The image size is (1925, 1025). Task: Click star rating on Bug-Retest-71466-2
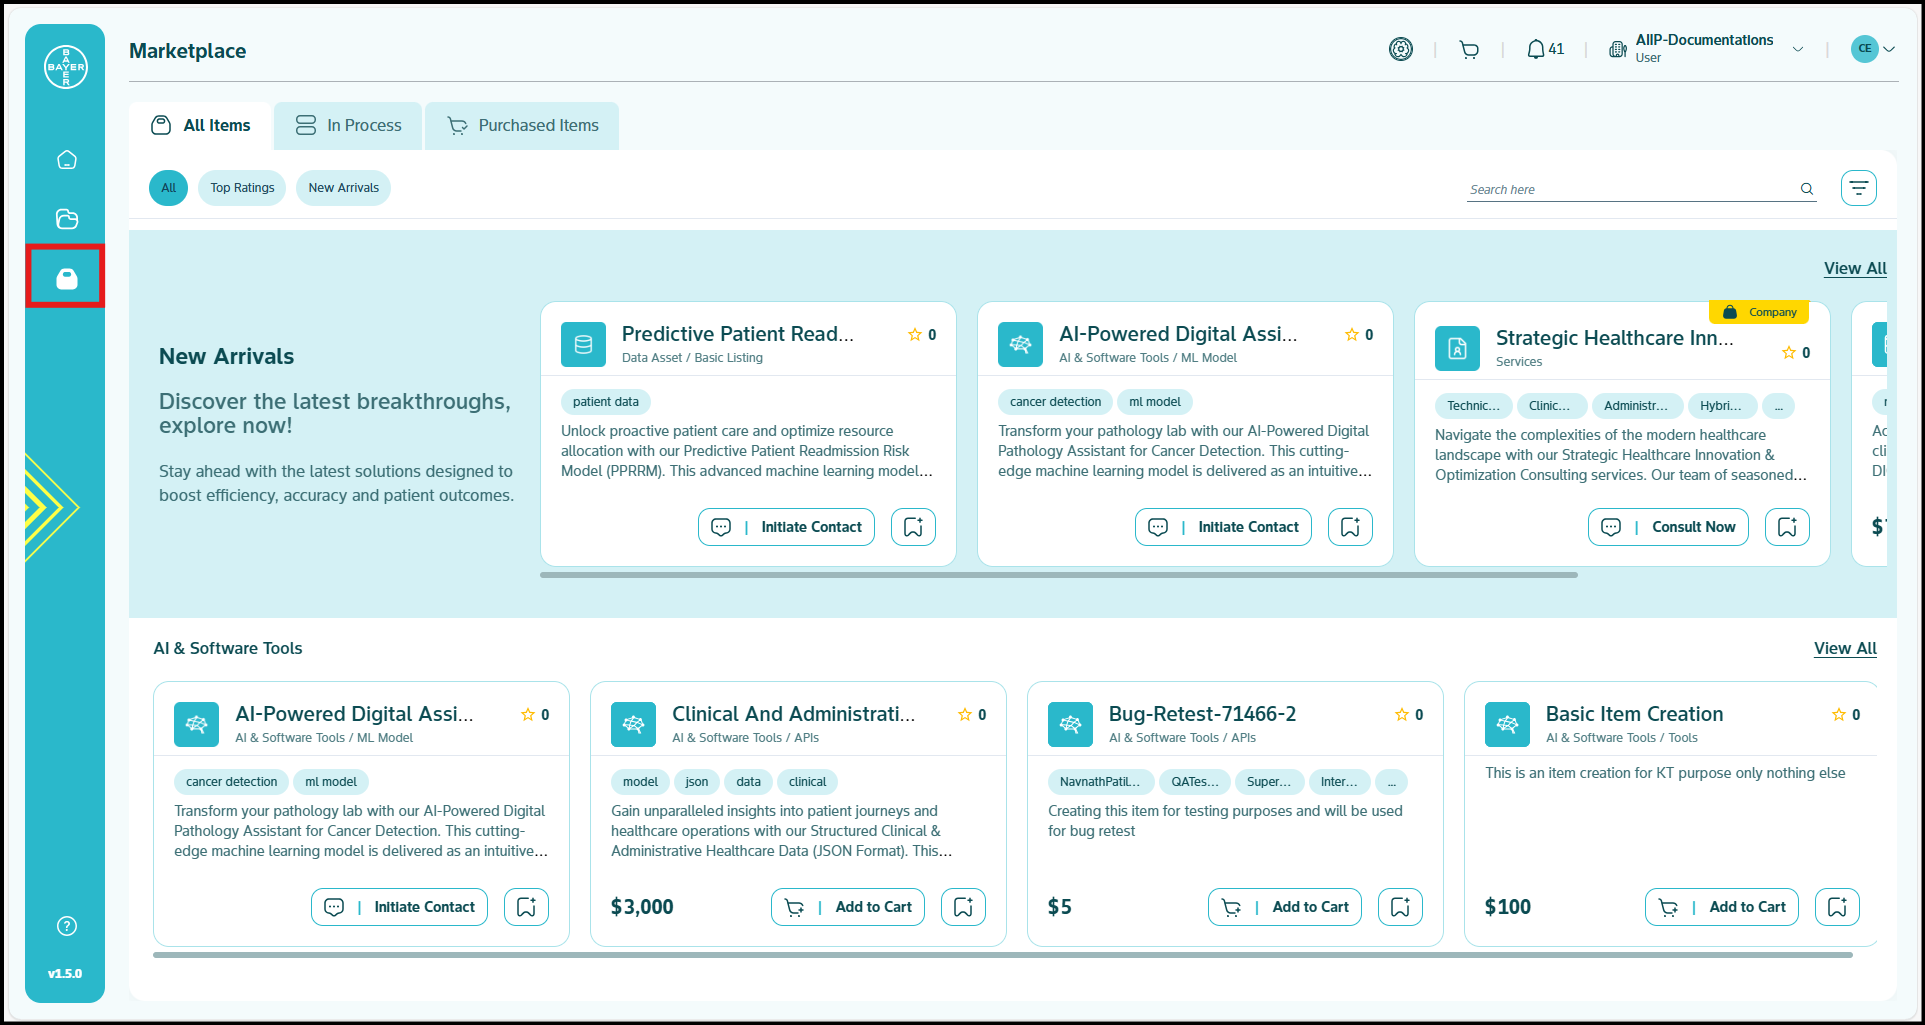point(1402,714)
